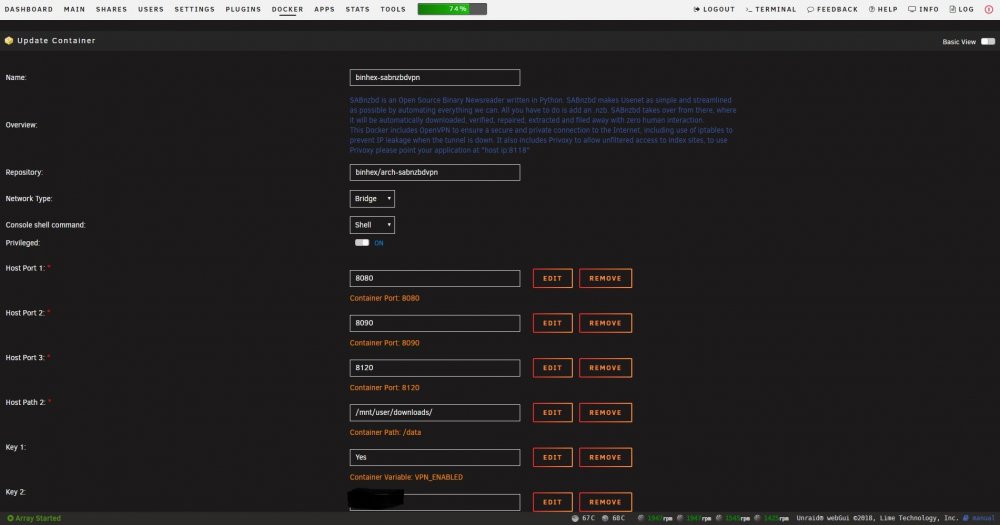Click the 67C temperature icon
Image resolution: width=1000 pixels, height=525 pixels.
click(x=575, y=518)
